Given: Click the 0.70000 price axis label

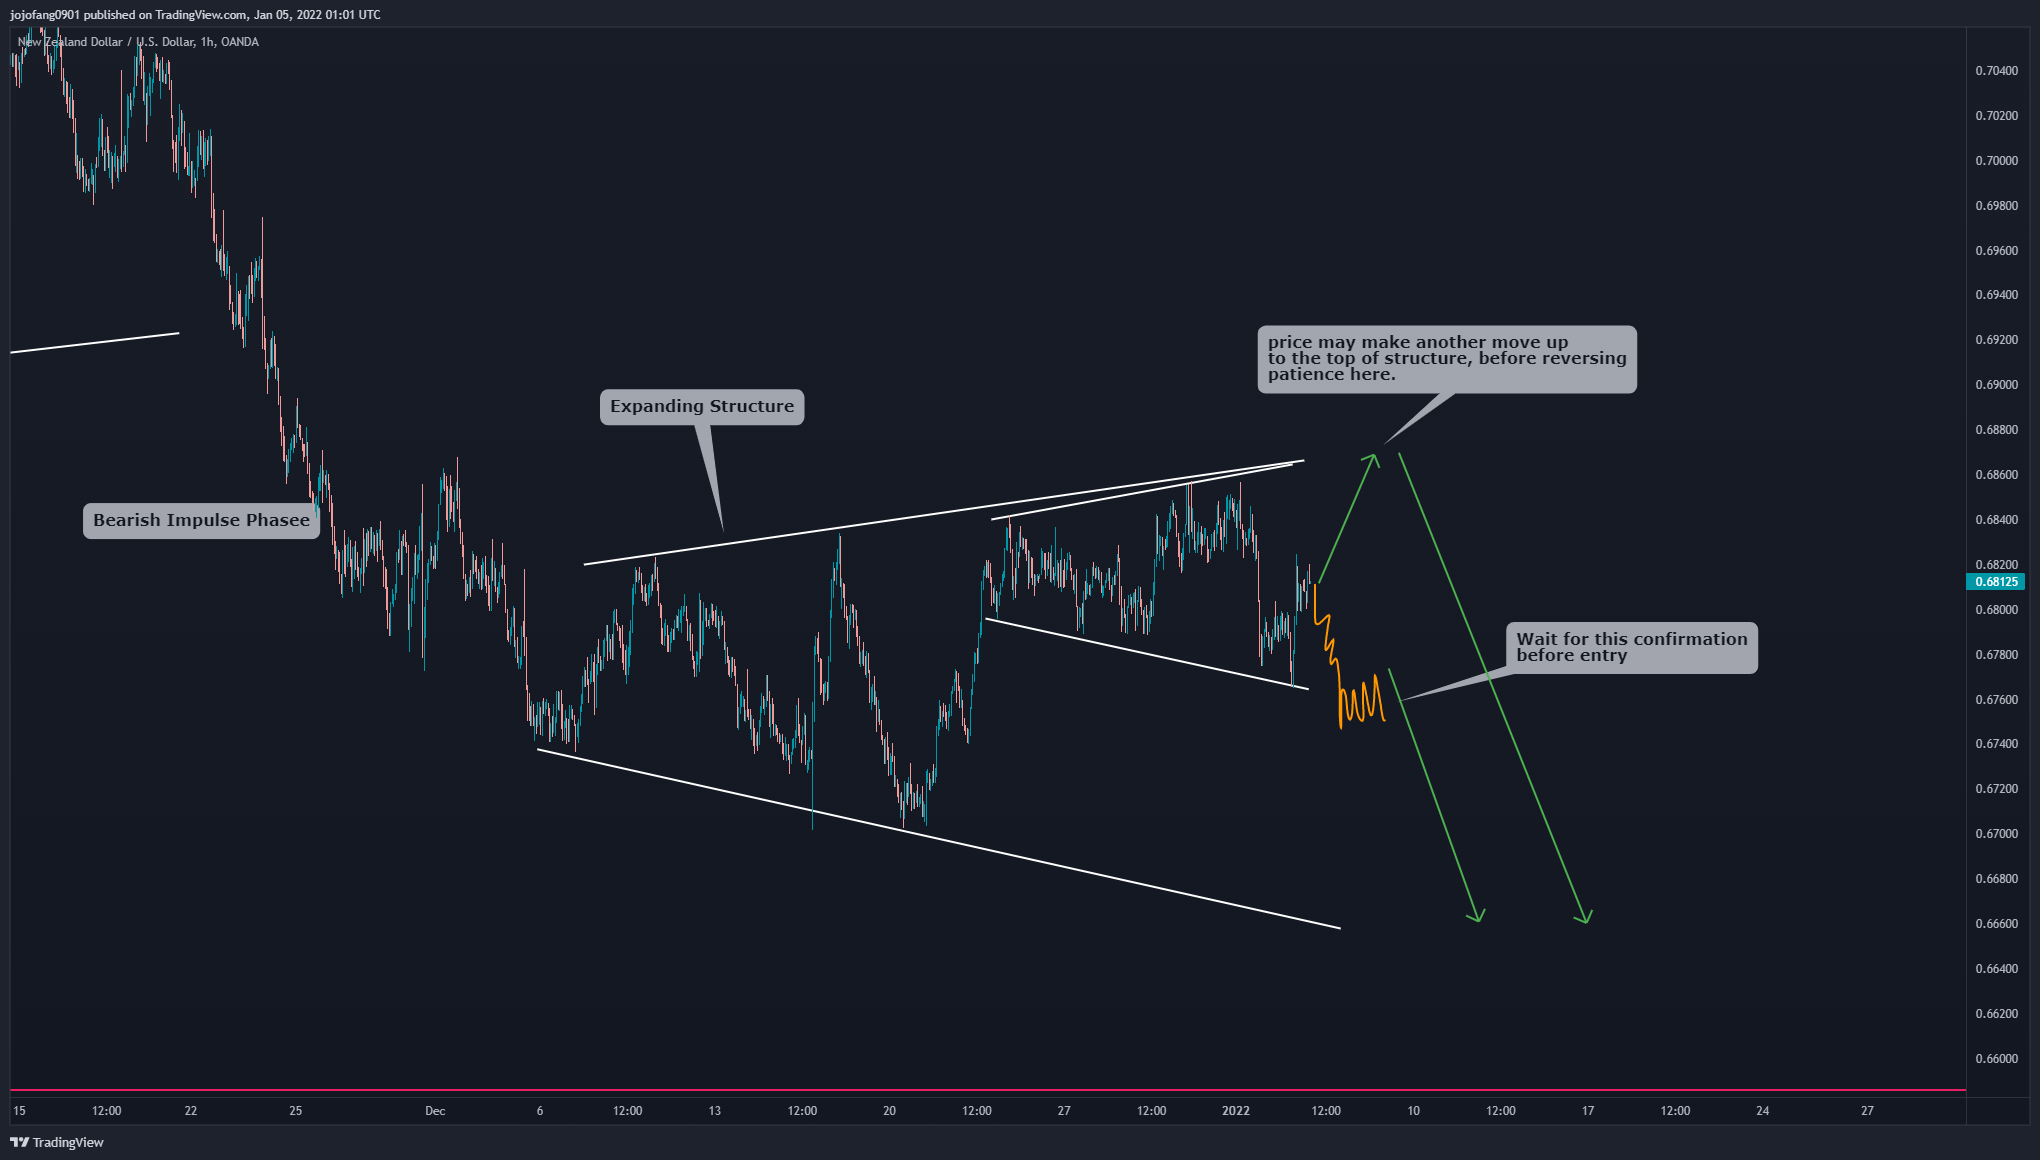Looking at the screenshot, I should point(1996,161).
